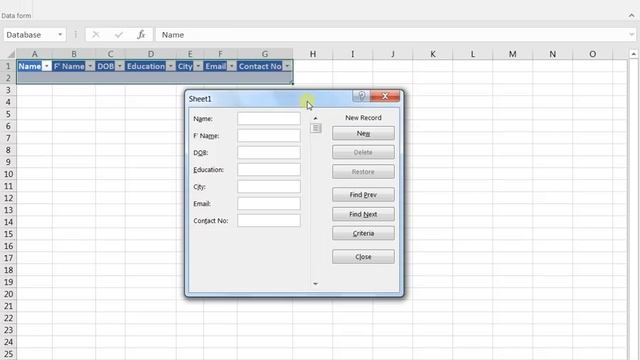Select column H header

point(313,54)
